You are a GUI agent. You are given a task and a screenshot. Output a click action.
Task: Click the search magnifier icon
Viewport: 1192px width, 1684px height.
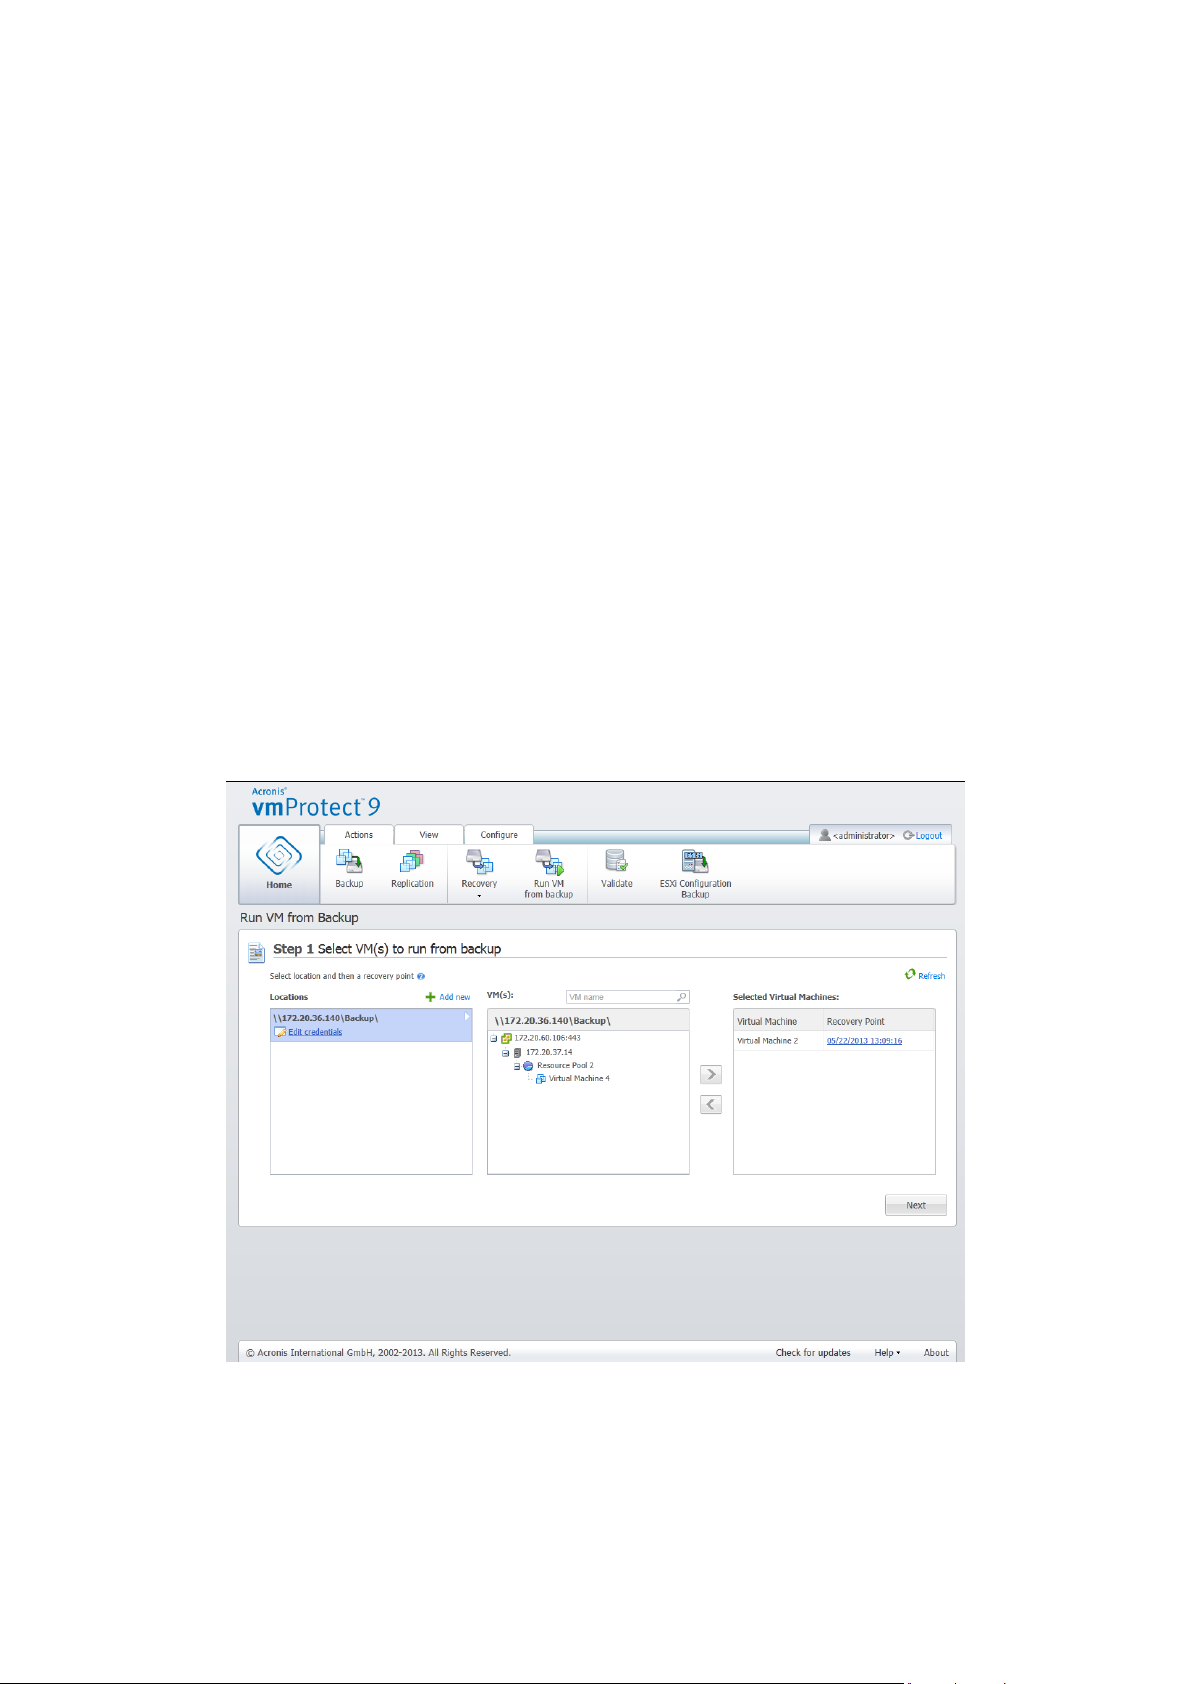pyautogui.click(x=682, y=997)
